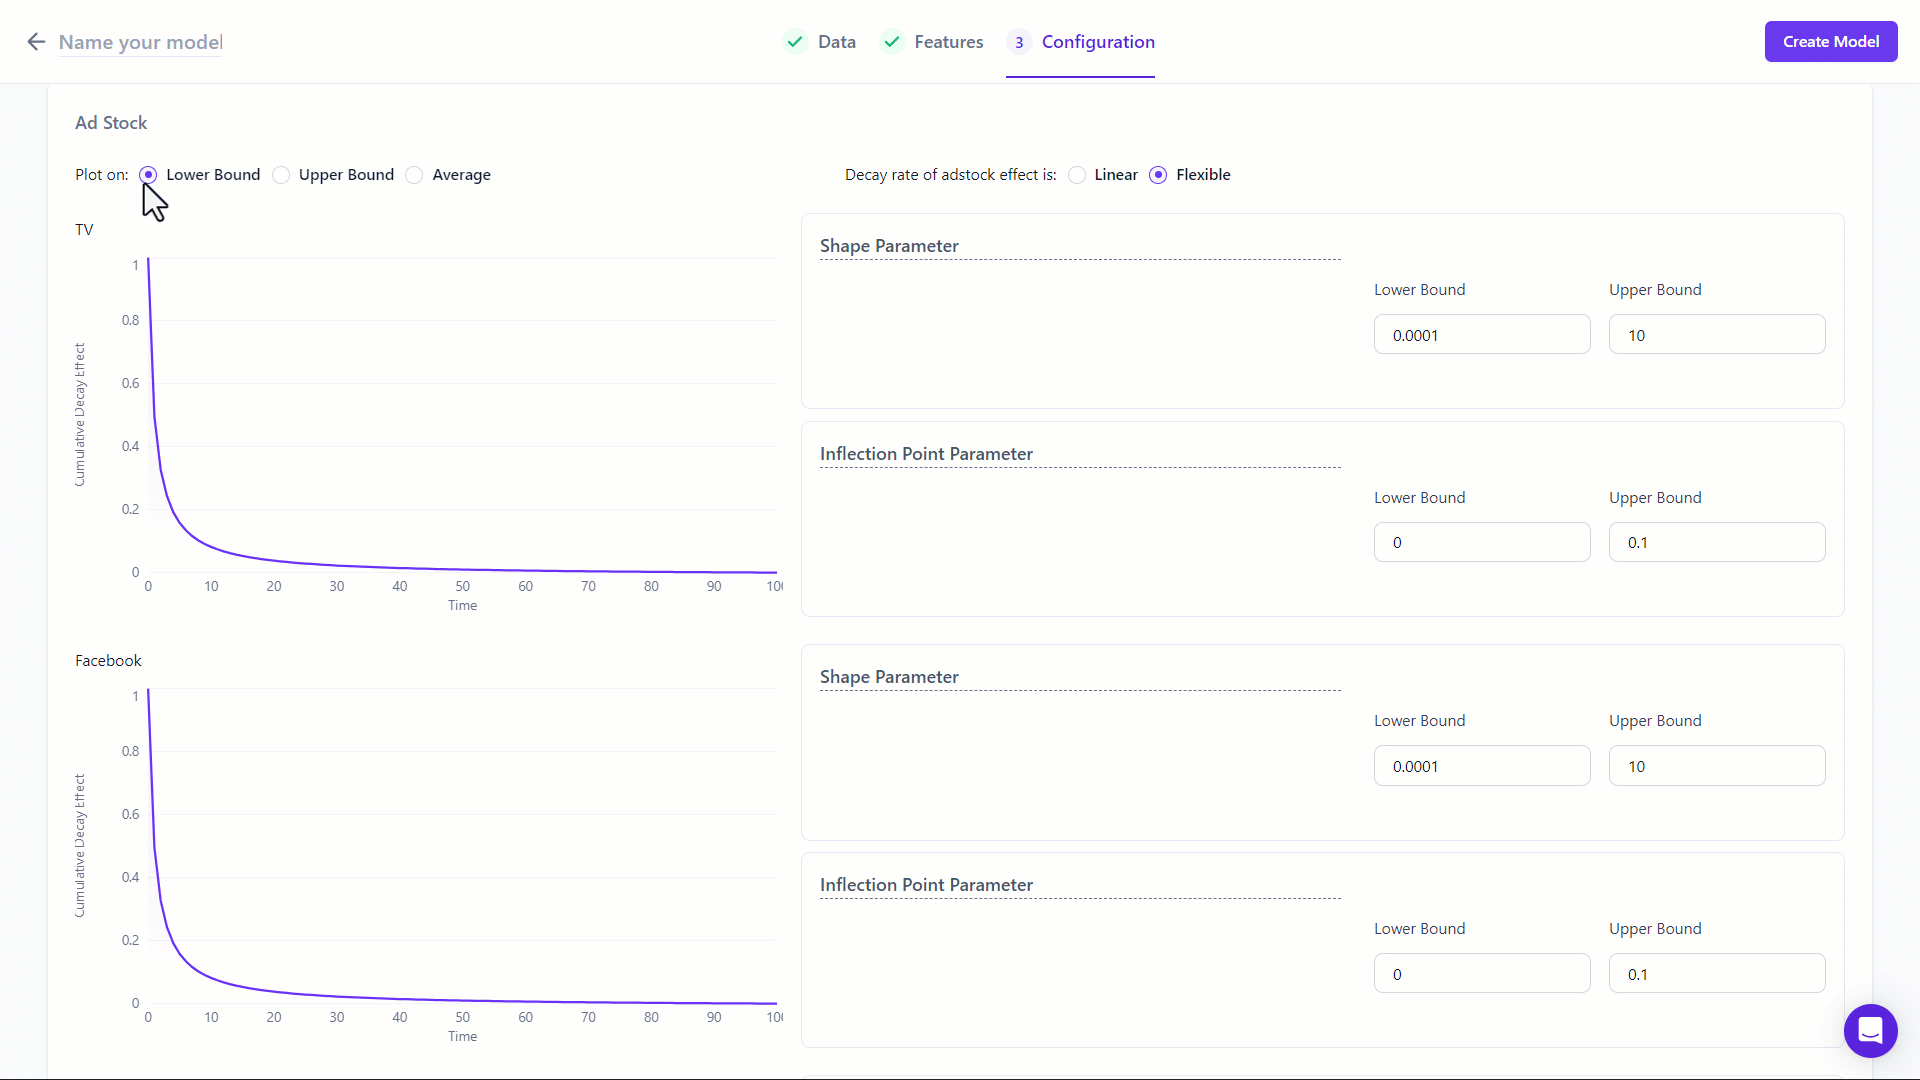
Task: Select Flexible decay rate option
Action: (1159, 174)
